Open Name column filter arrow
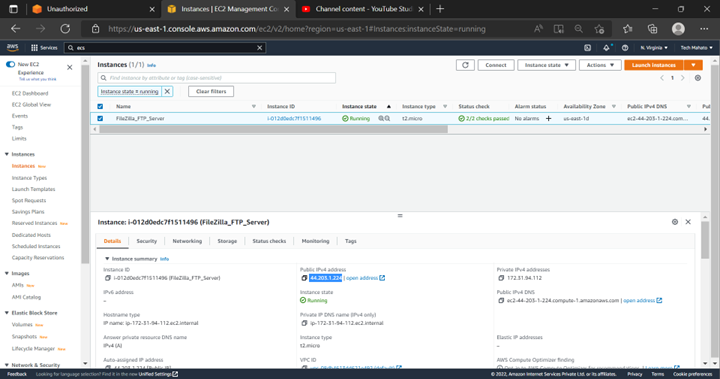 click(253, 107)
